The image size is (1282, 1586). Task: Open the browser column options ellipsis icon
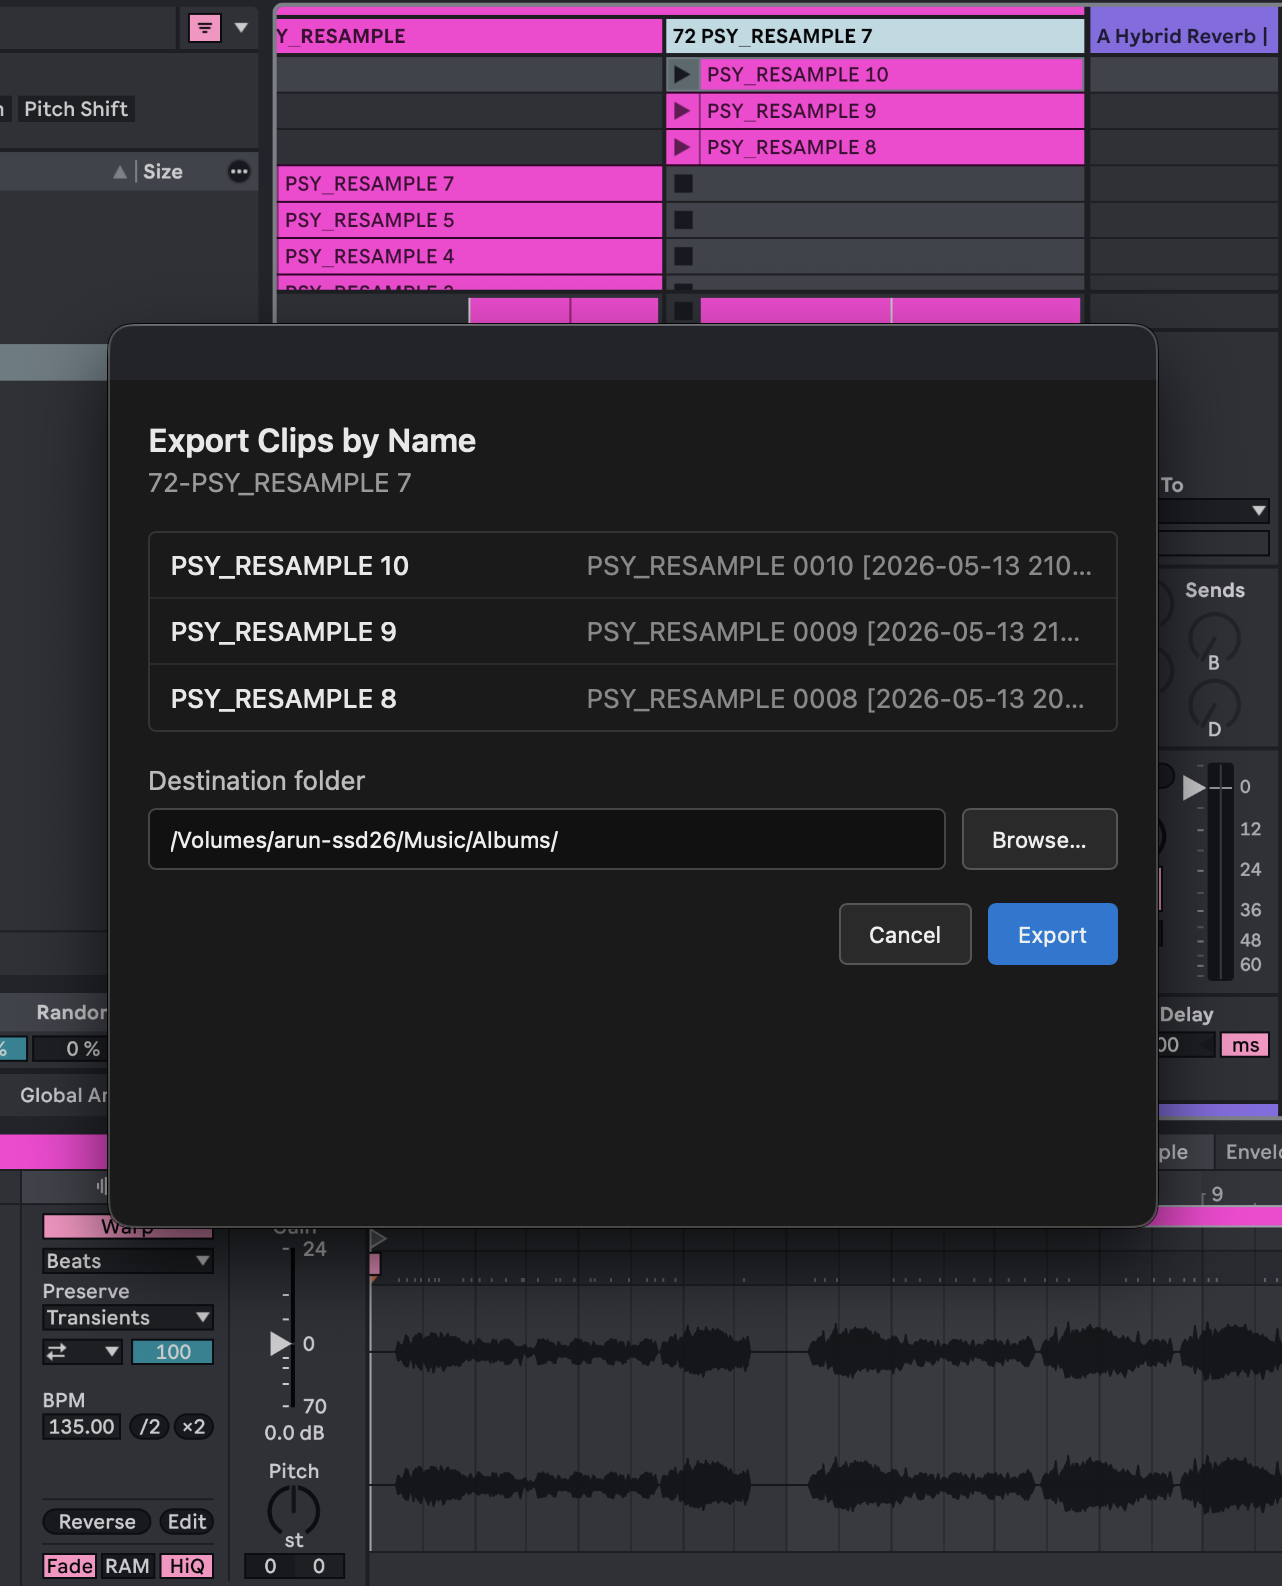click(239, 171)
